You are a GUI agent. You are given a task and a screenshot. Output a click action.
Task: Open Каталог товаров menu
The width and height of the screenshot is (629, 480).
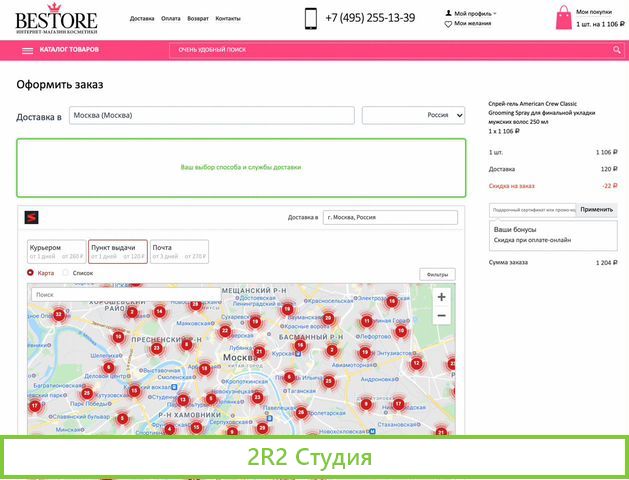point(69,50)
